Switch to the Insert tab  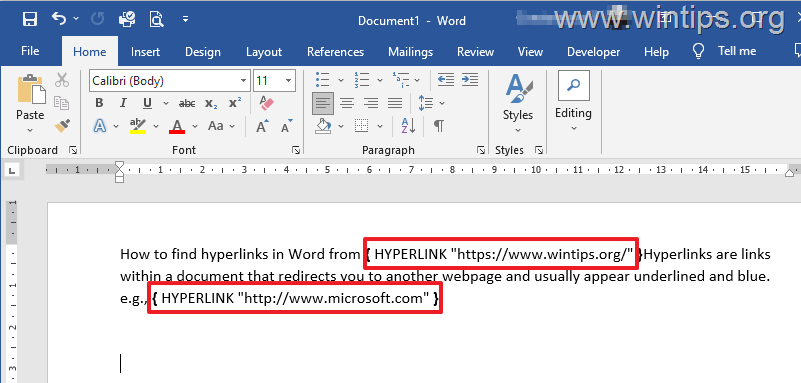click(x=145, y=52)
